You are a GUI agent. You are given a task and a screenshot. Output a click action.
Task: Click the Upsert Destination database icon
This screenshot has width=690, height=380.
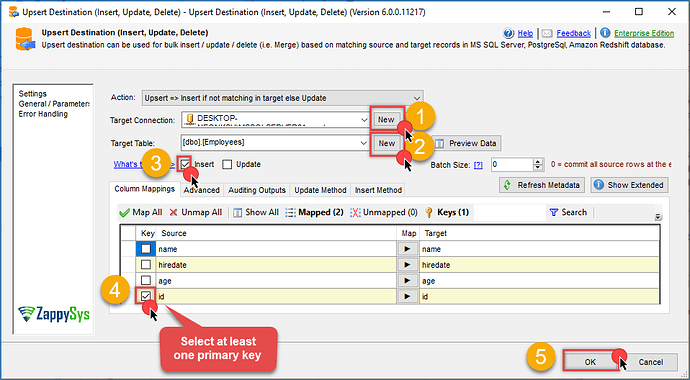click(x=25, y=39)
